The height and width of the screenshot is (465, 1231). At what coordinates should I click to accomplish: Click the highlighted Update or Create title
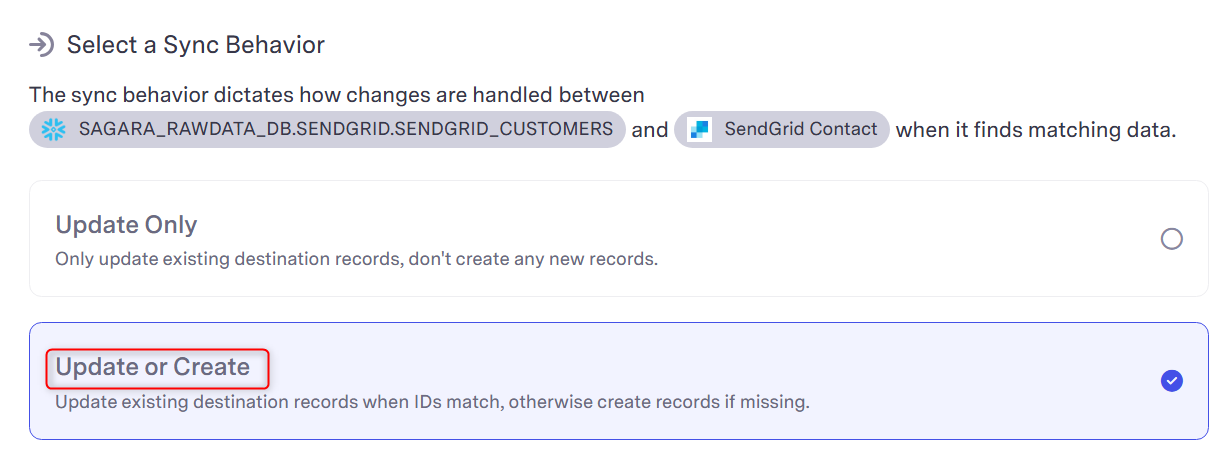(x=153, y=367)
